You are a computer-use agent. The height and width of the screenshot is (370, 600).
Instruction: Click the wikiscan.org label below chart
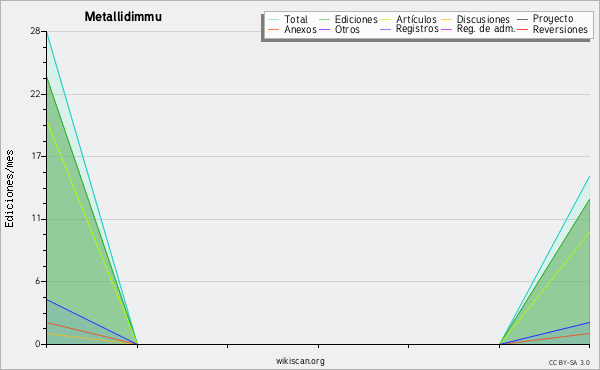(x=300, y=361)
